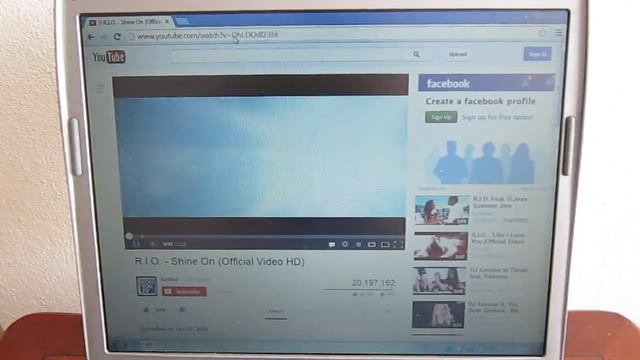The height and width of the screenshot is (360, 640).
Task: Go to YouTube home via the logo
Action: (109, 57)
